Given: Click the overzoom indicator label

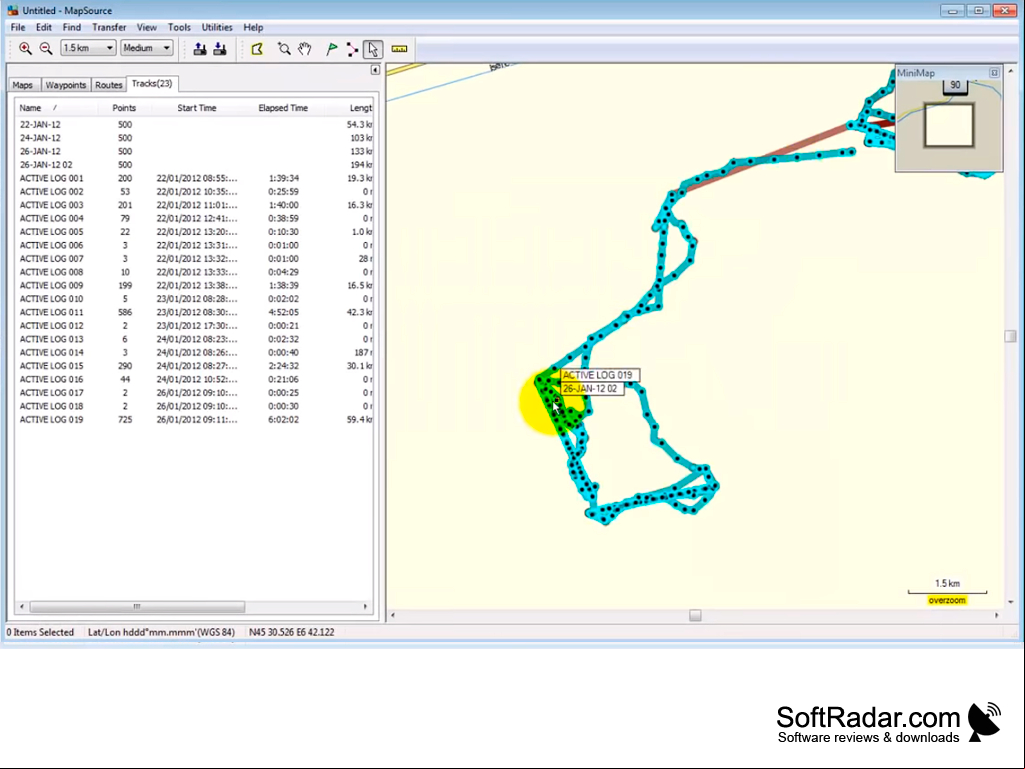Looking at the screenshot, I should click(947, 600).
